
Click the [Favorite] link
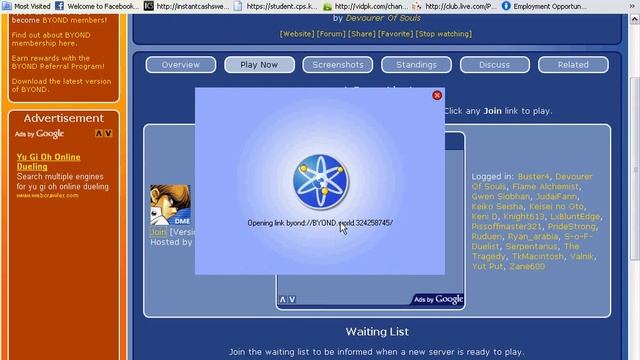tap(396, 34)
